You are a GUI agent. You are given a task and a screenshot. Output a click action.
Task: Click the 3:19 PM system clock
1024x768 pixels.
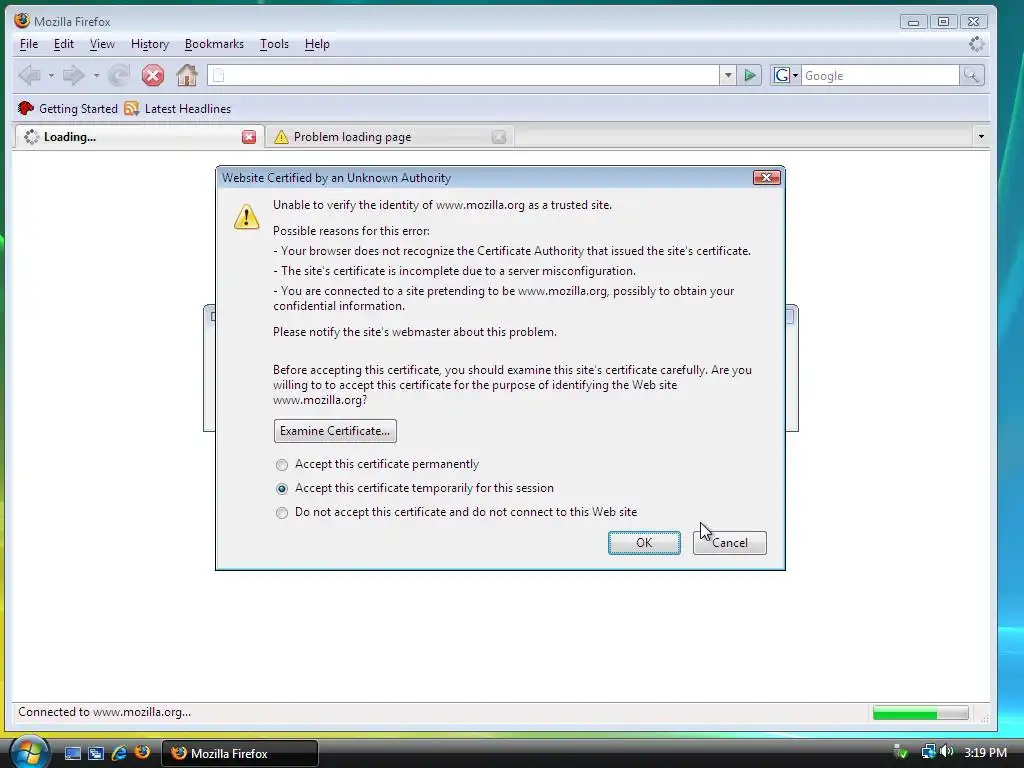coord(985,752)
